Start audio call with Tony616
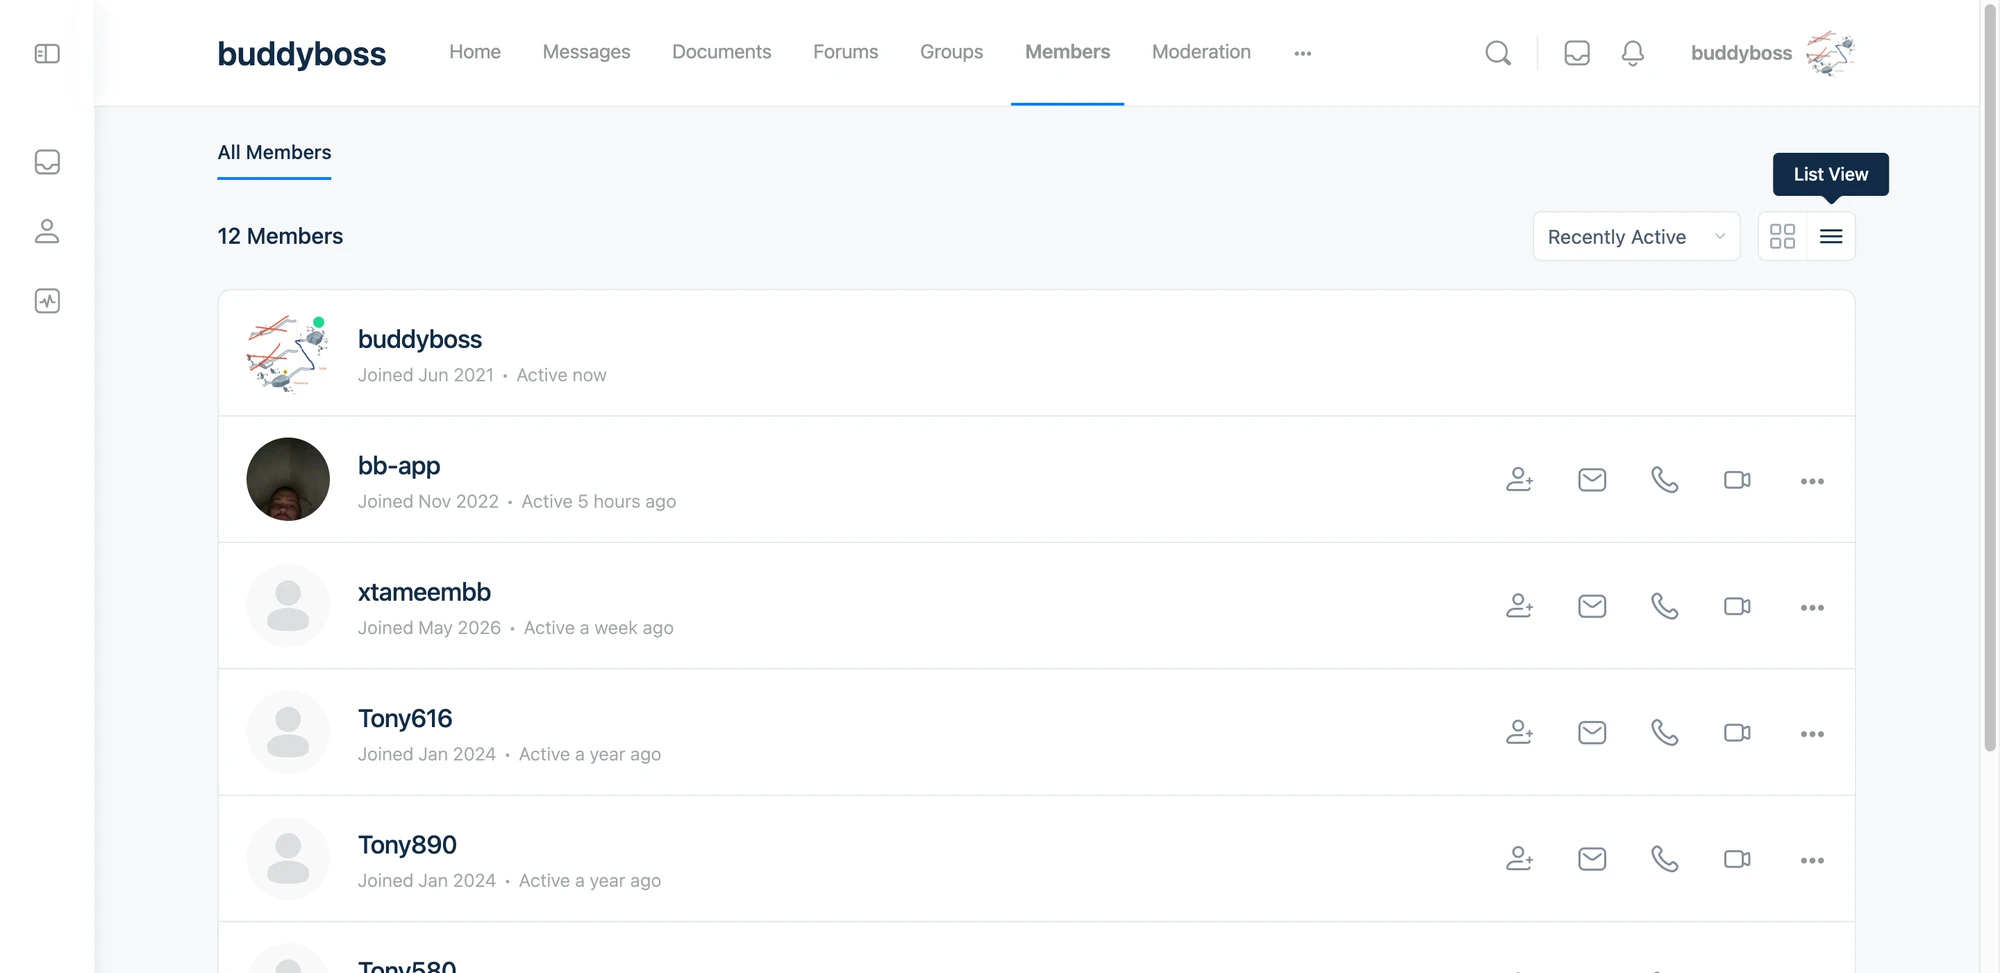Viewport: 2000px width, 973px height. click(1665, 733)
